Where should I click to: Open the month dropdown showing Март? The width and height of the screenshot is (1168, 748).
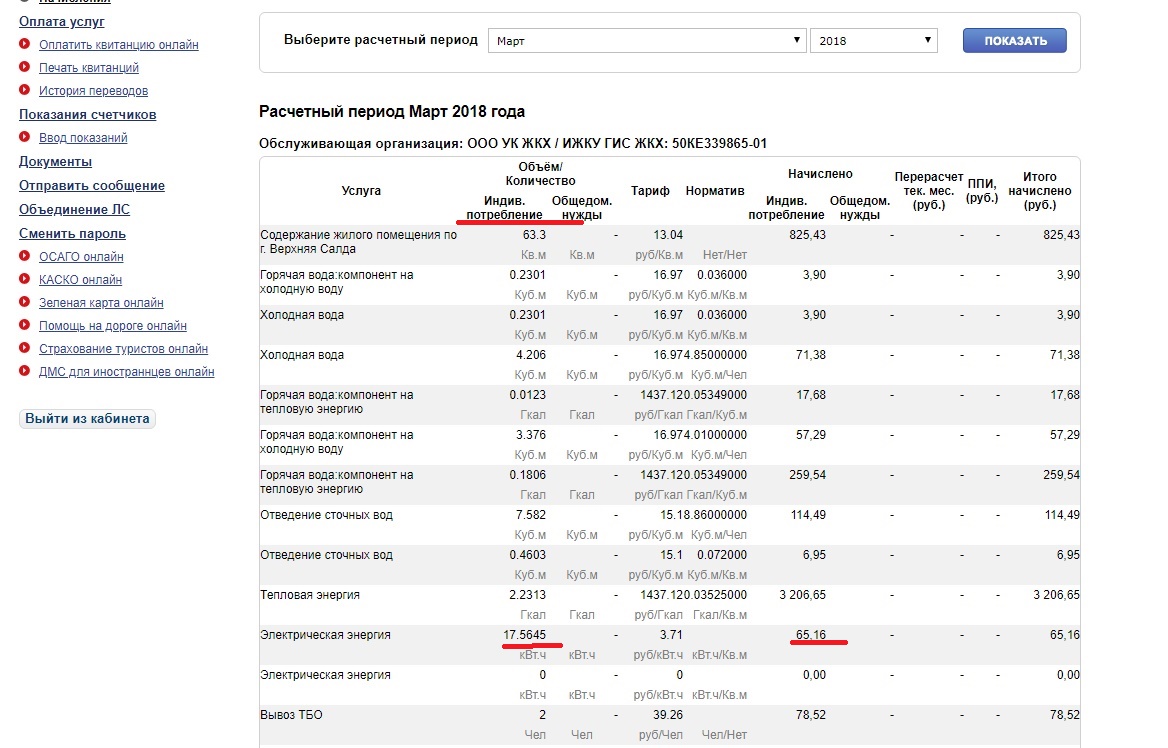[x=647, y=41]
